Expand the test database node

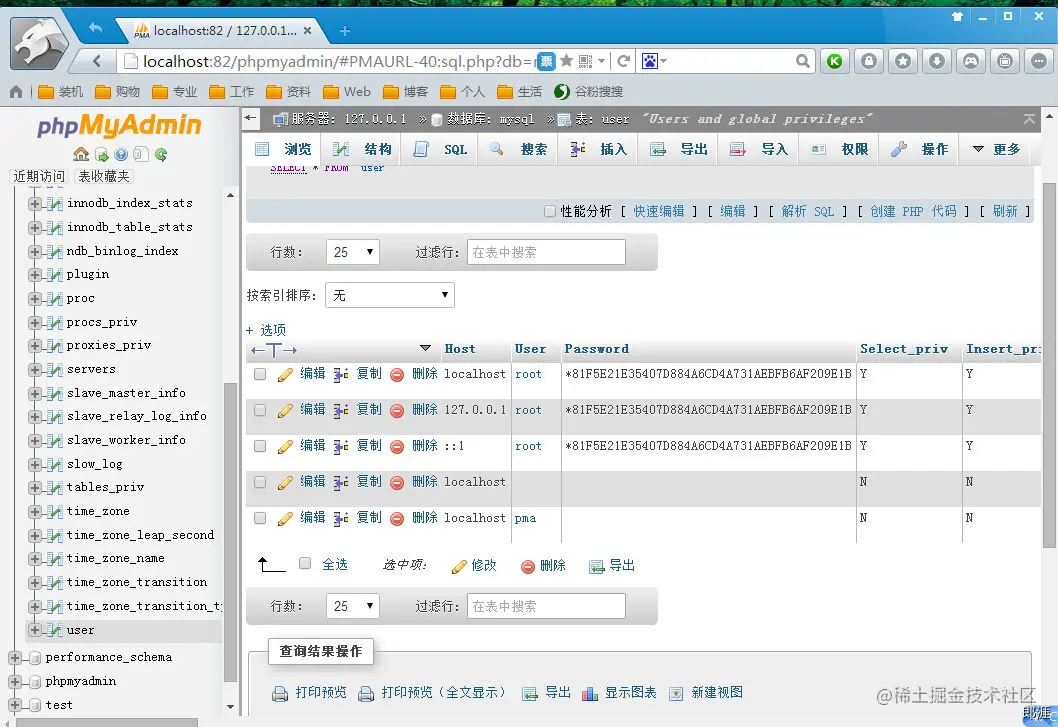pyautogui.click(x=14, y=705)
